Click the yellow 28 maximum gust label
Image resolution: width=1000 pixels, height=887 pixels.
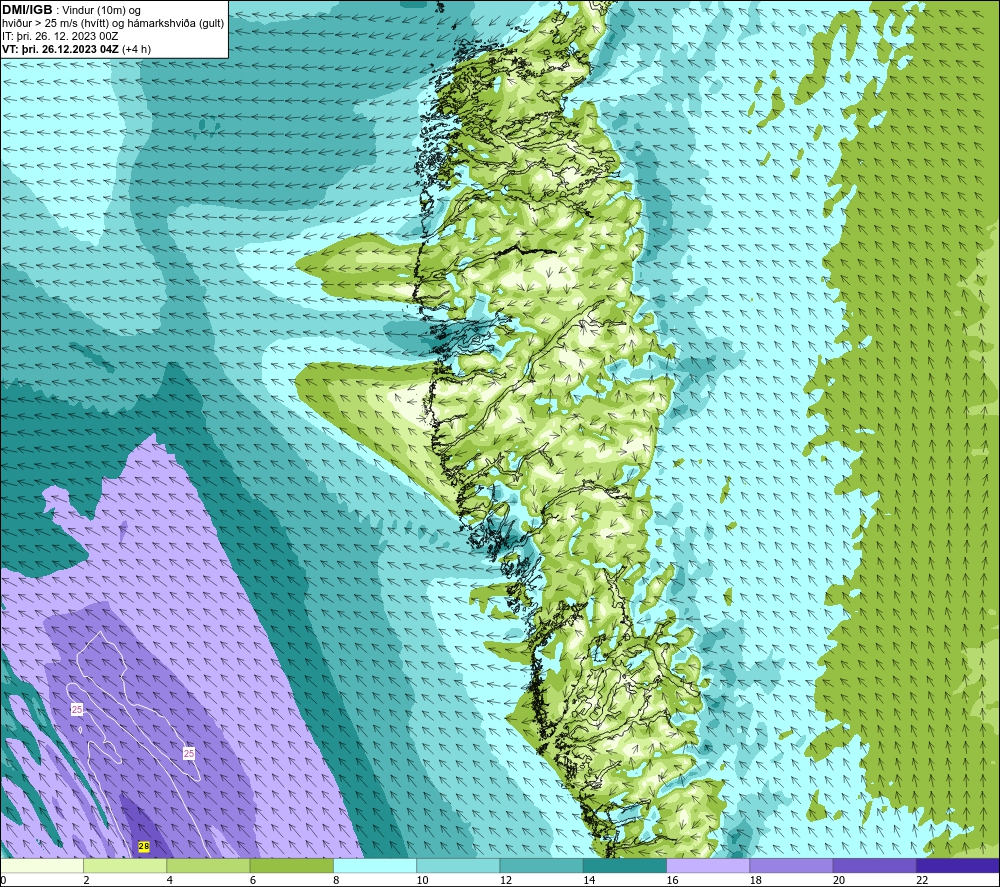tap(144, 846)
